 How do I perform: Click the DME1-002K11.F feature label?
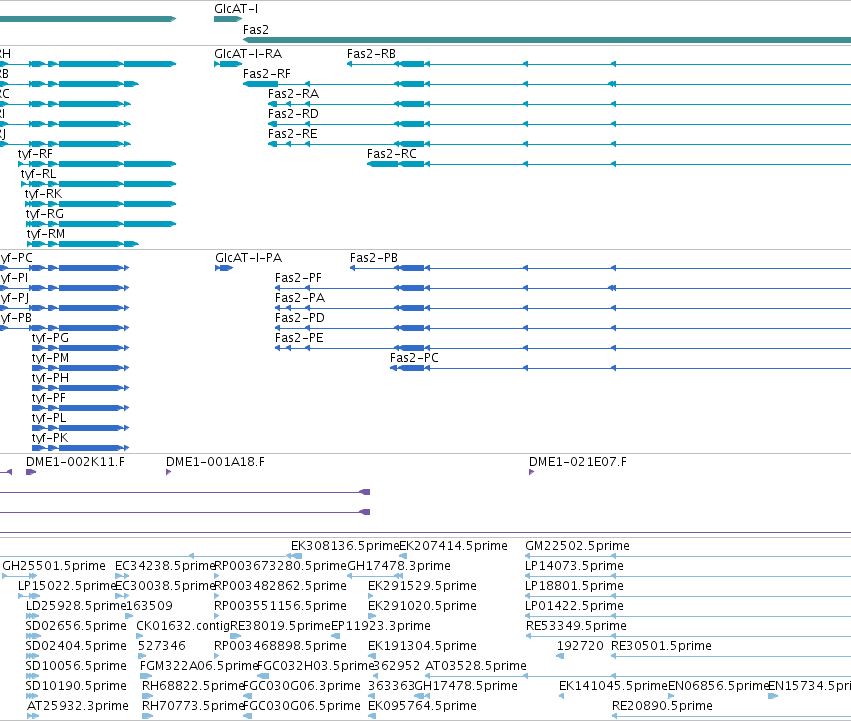click(75, 462)
